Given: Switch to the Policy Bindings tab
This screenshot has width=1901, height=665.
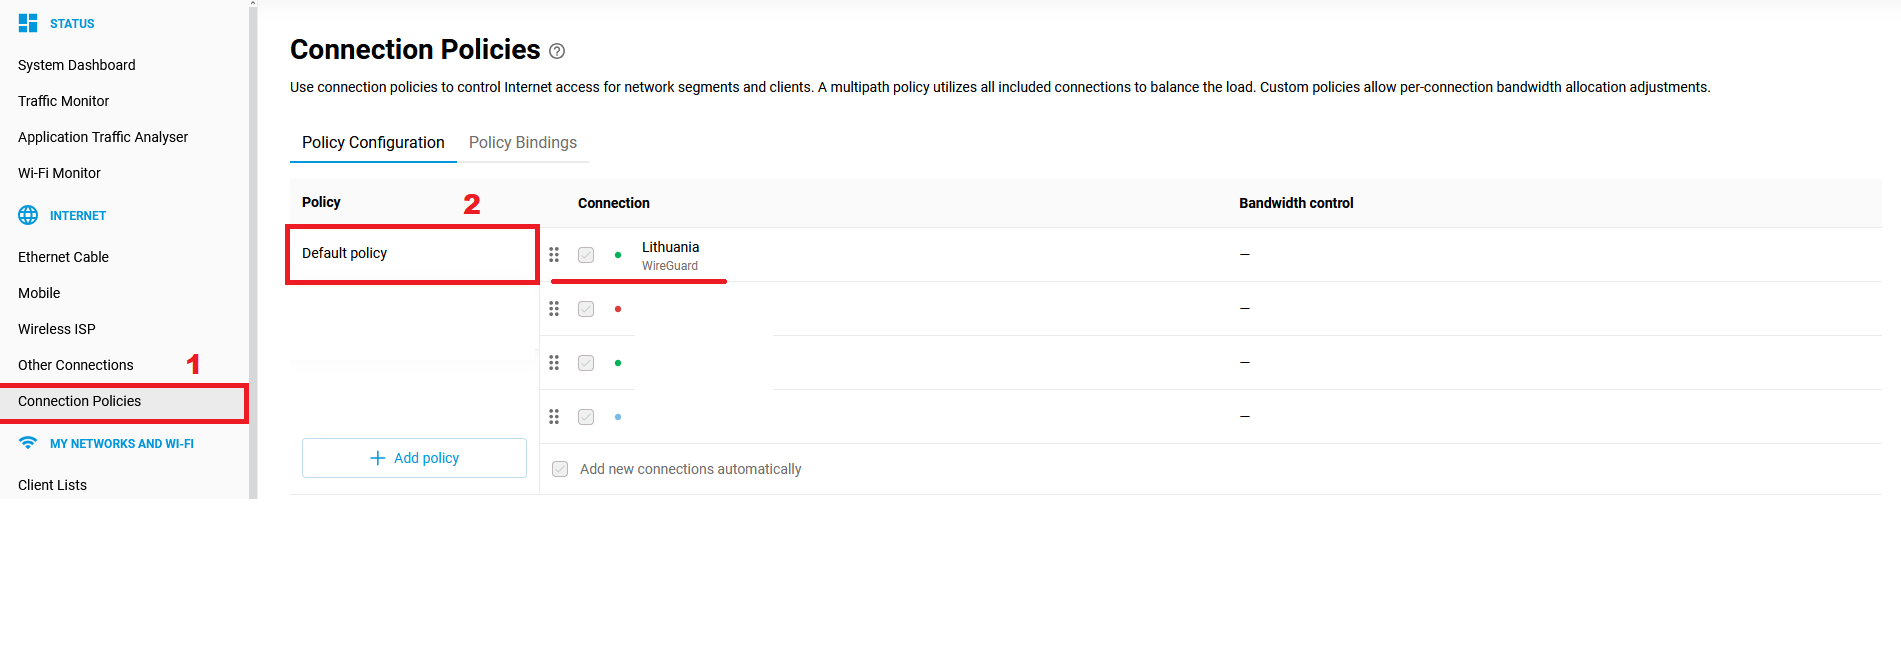Looking at the screenshot, I should pos(522,143).
